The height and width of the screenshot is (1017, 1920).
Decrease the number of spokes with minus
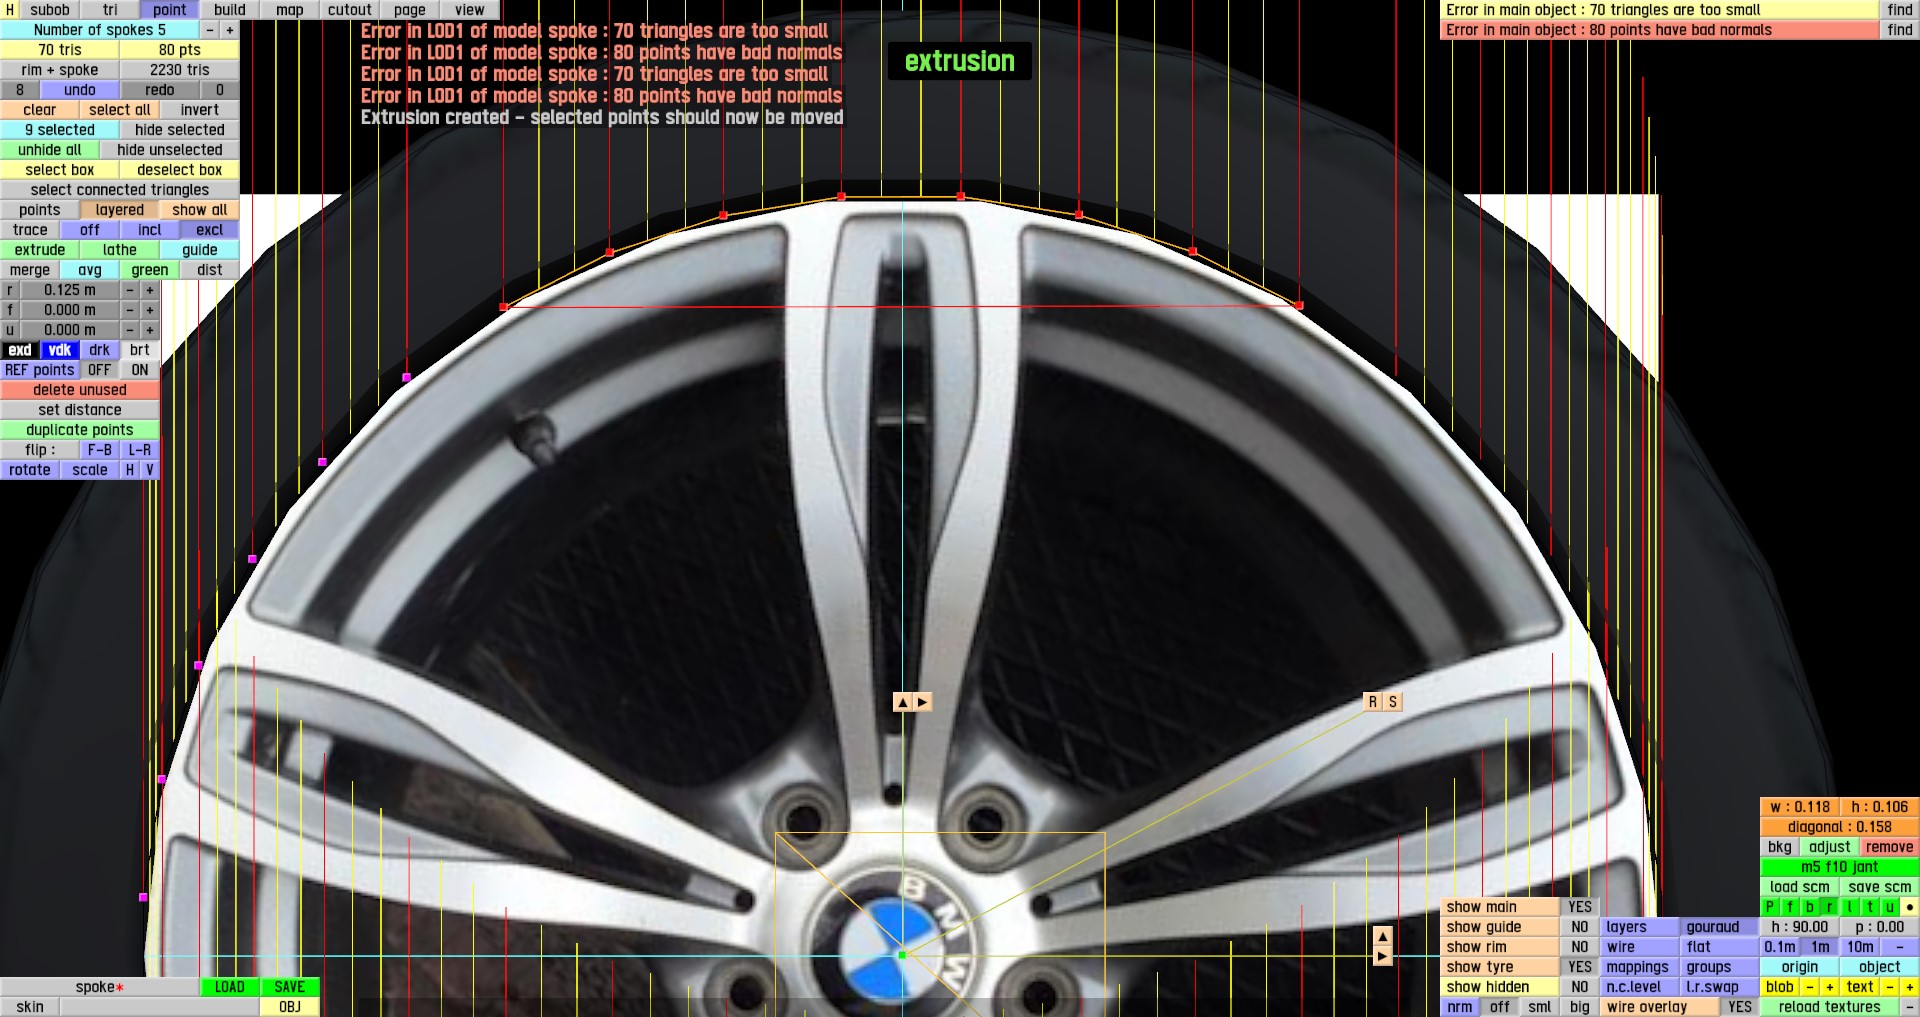point(210,30)
